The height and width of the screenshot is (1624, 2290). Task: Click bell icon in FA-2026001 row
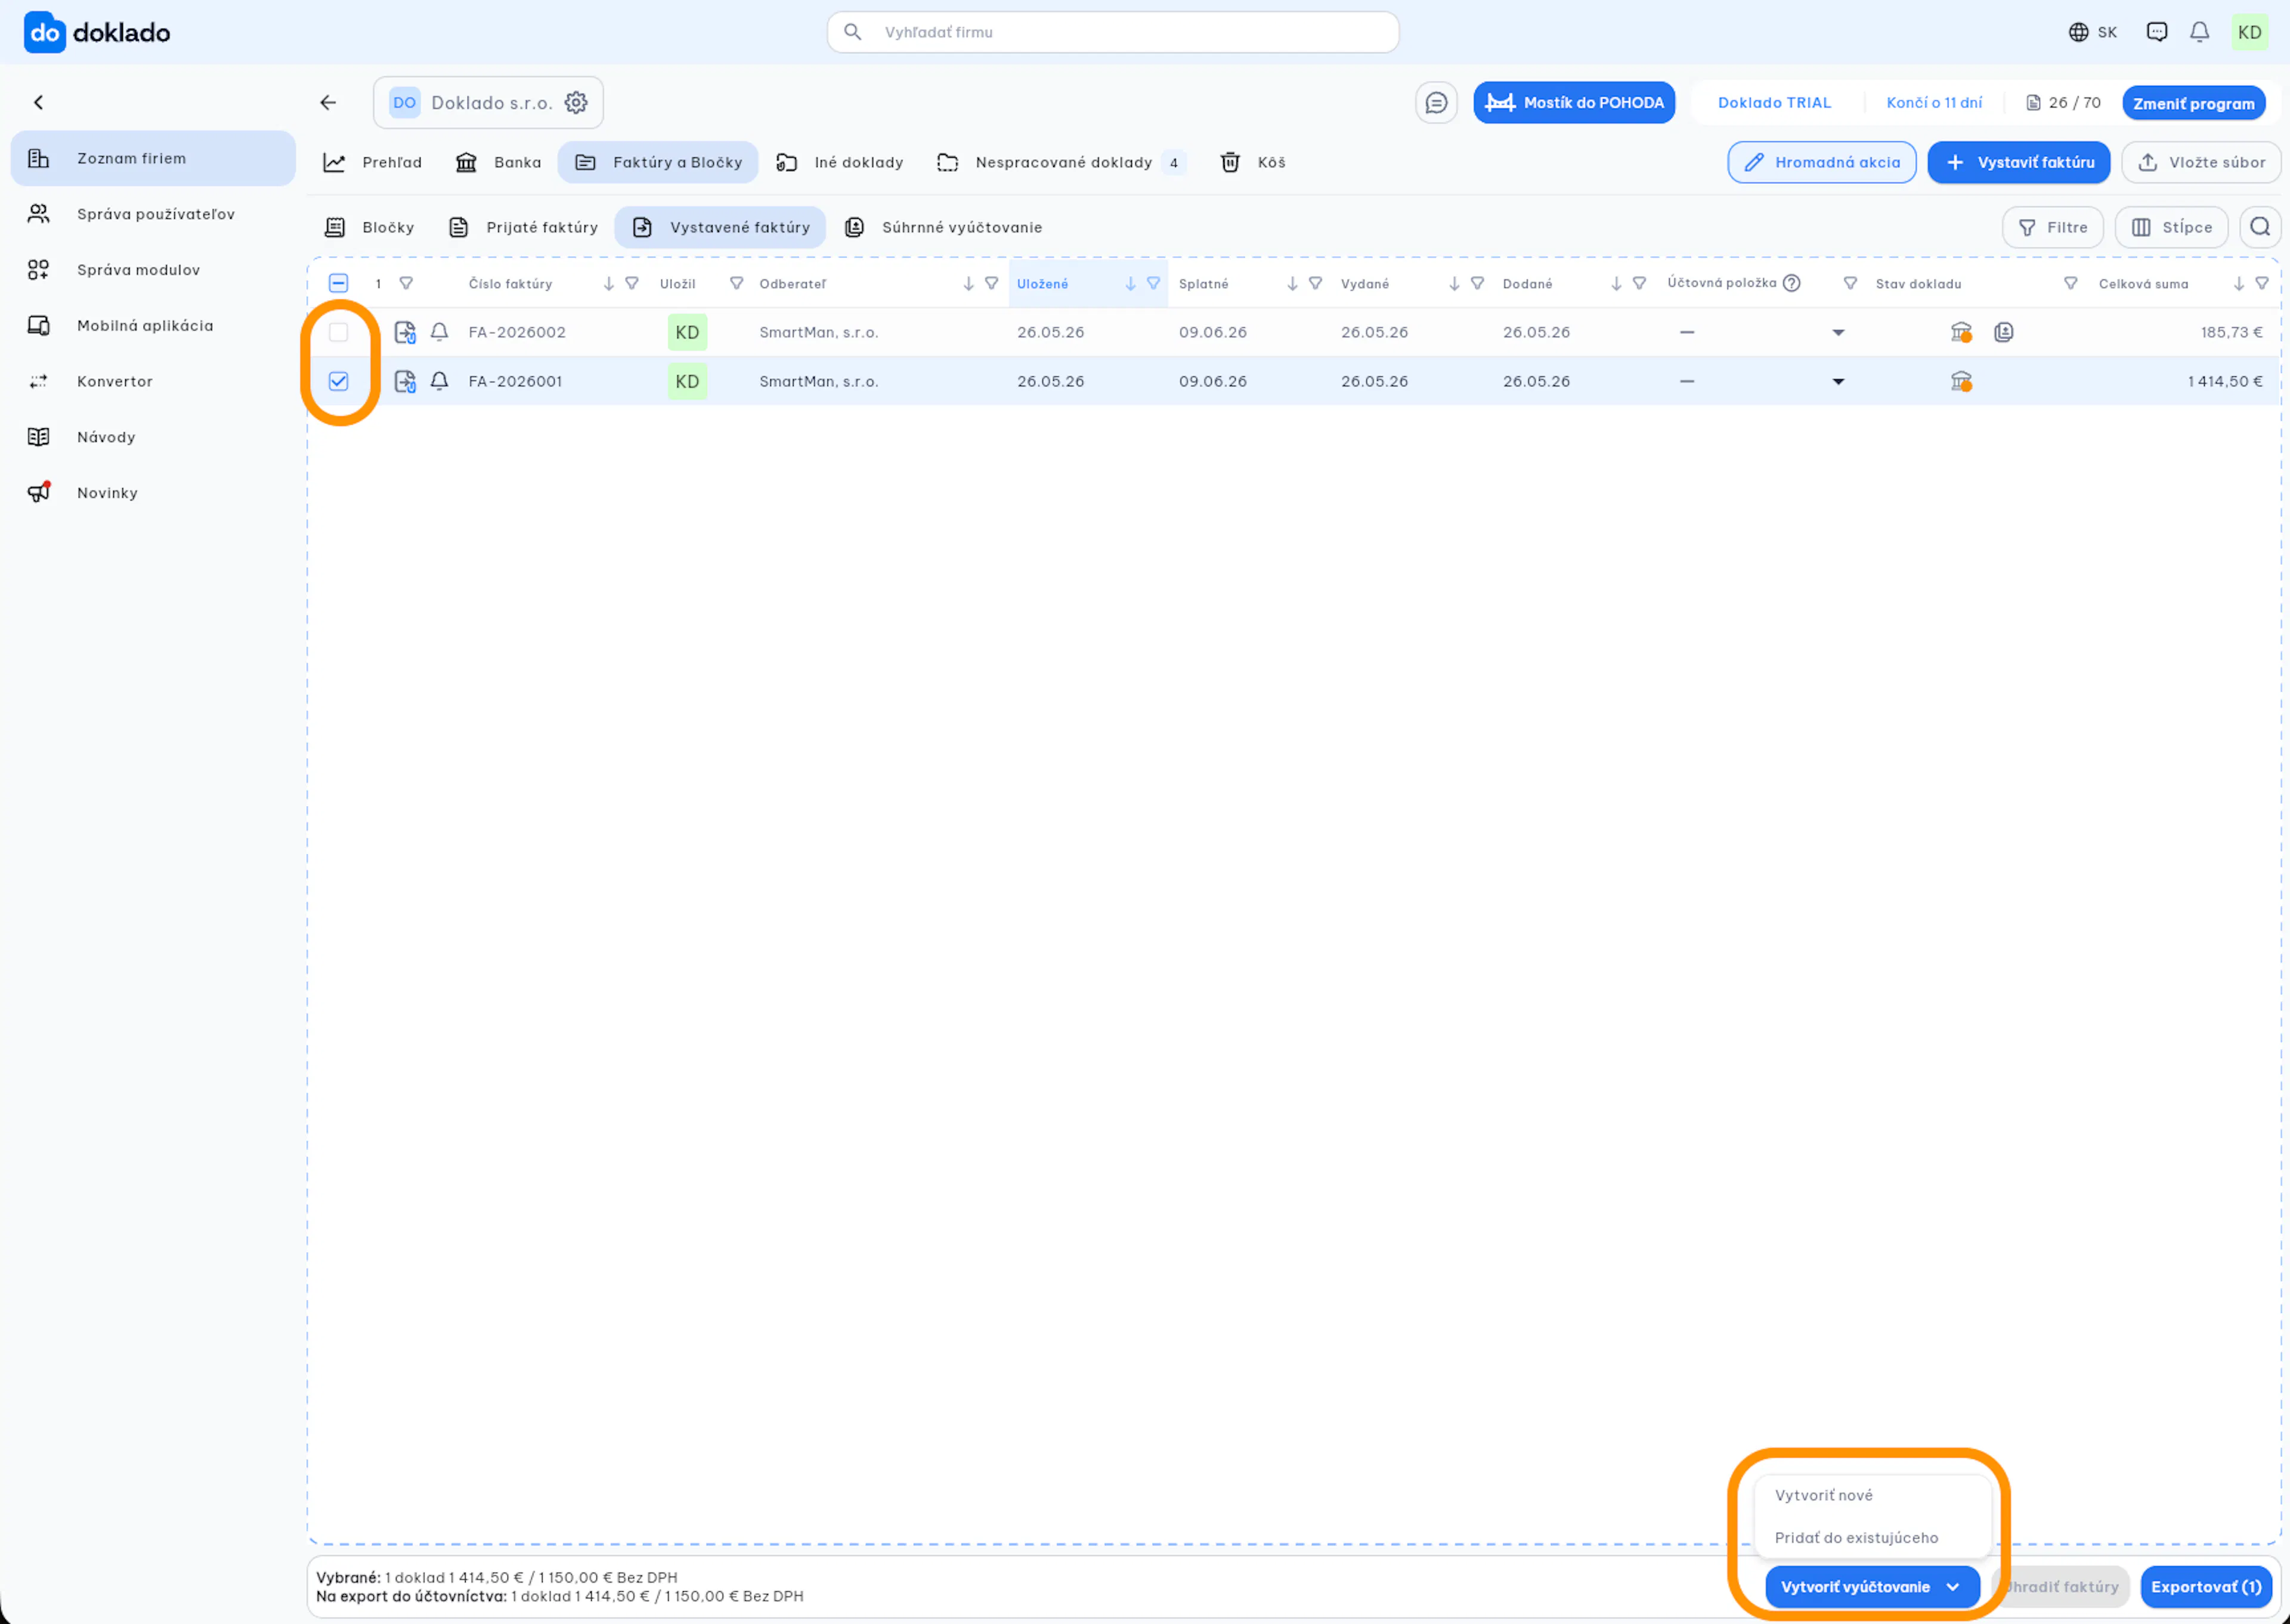[x=439, y=381]
